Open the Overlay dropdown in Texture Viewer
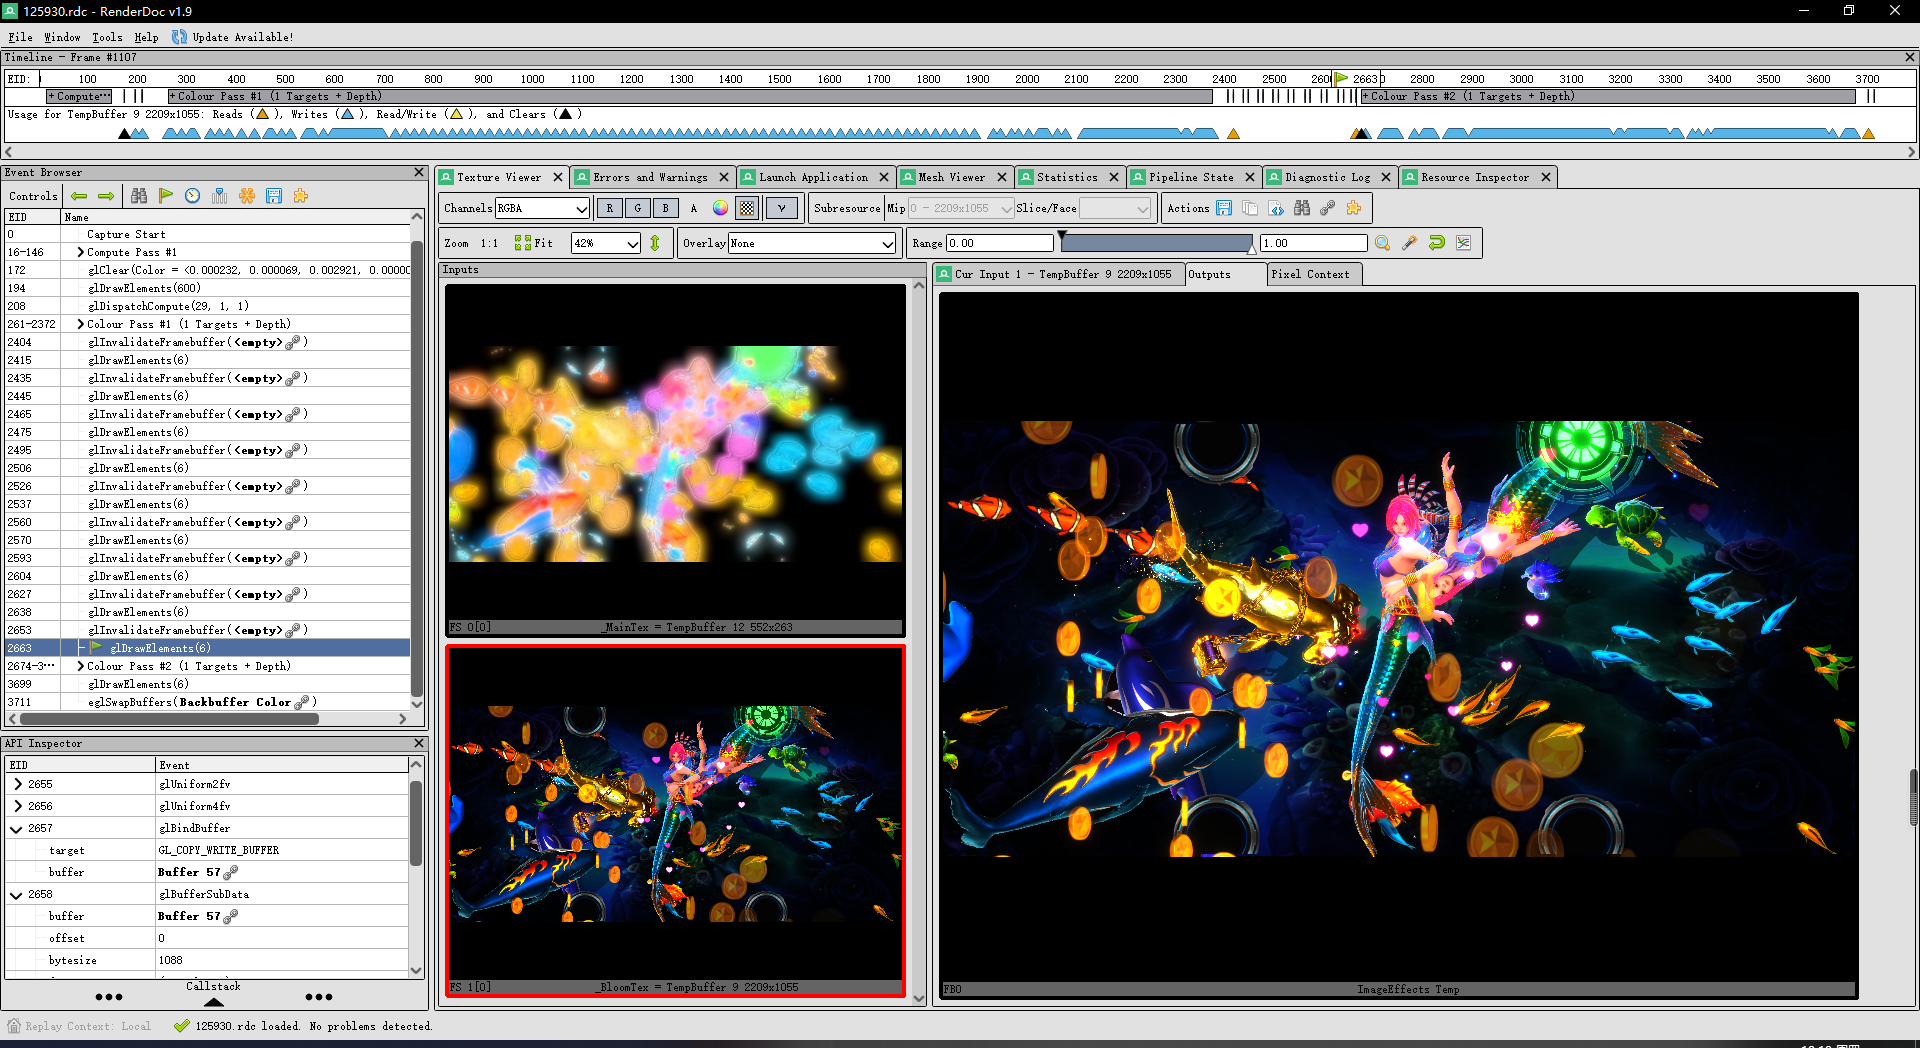The width and height of the screenshot is (1920, 1048). (810, 243)
